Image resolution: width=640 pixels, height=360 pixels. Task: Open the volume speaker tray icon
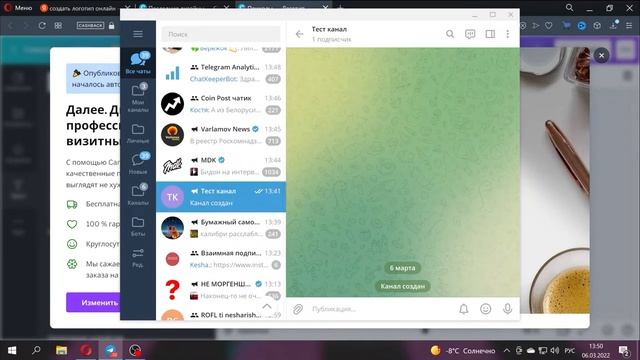pyautogui.click(x=555, y=351)
